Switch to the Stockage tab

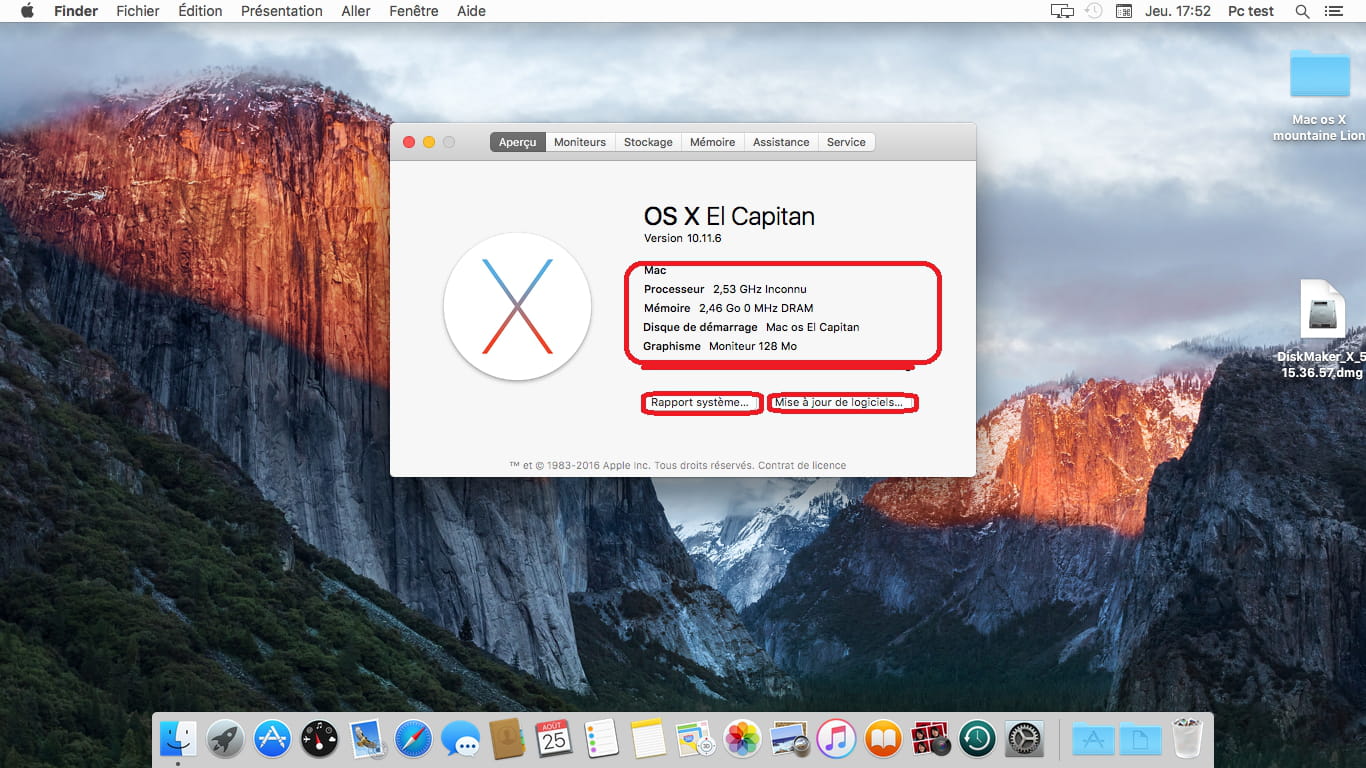[648, 142]
